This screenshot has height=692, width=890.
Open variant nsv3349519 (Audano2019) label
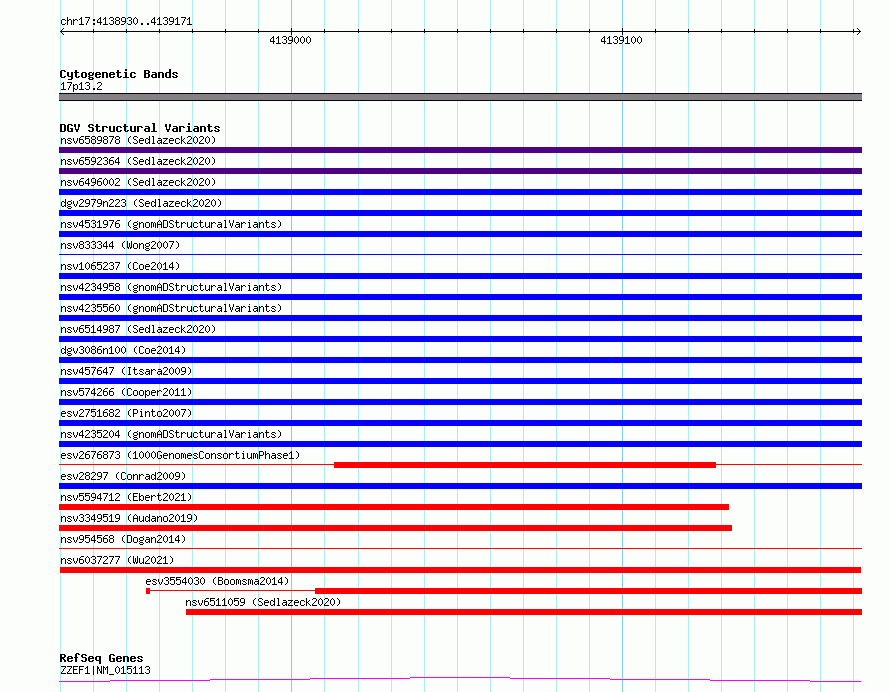pyautogui.click(x=129, y=518)
